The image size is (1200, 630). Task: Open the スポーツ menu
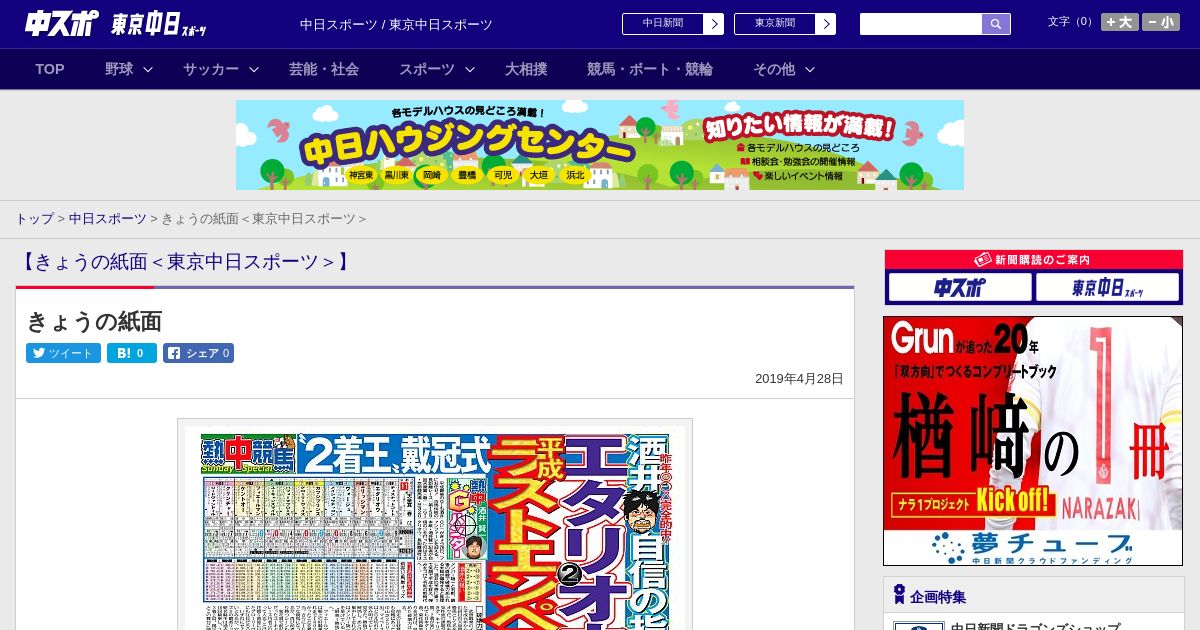click(427, 69)
